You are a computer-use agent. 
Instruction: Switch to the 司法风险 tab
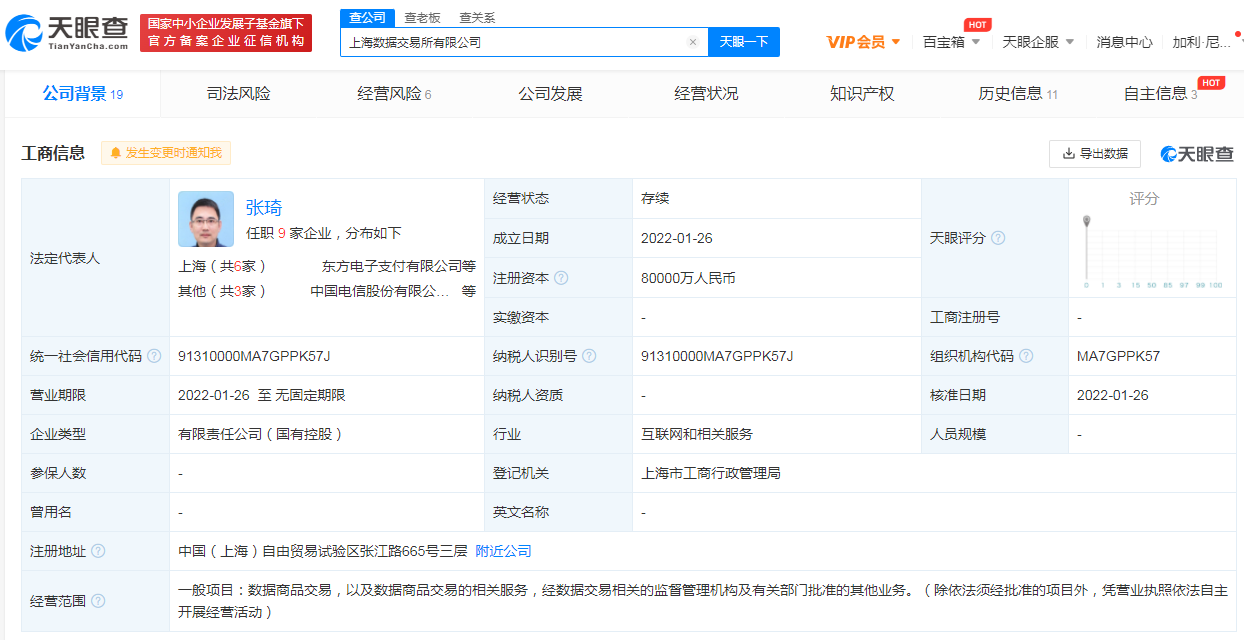(238, 94)
